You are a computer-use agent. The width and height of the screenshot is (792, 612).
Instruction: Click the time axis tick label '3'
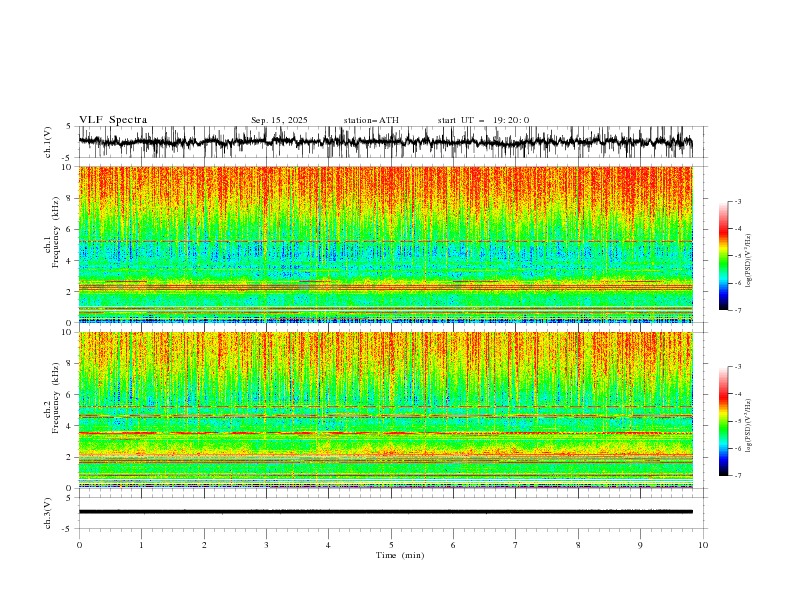[x=266, y=545]
